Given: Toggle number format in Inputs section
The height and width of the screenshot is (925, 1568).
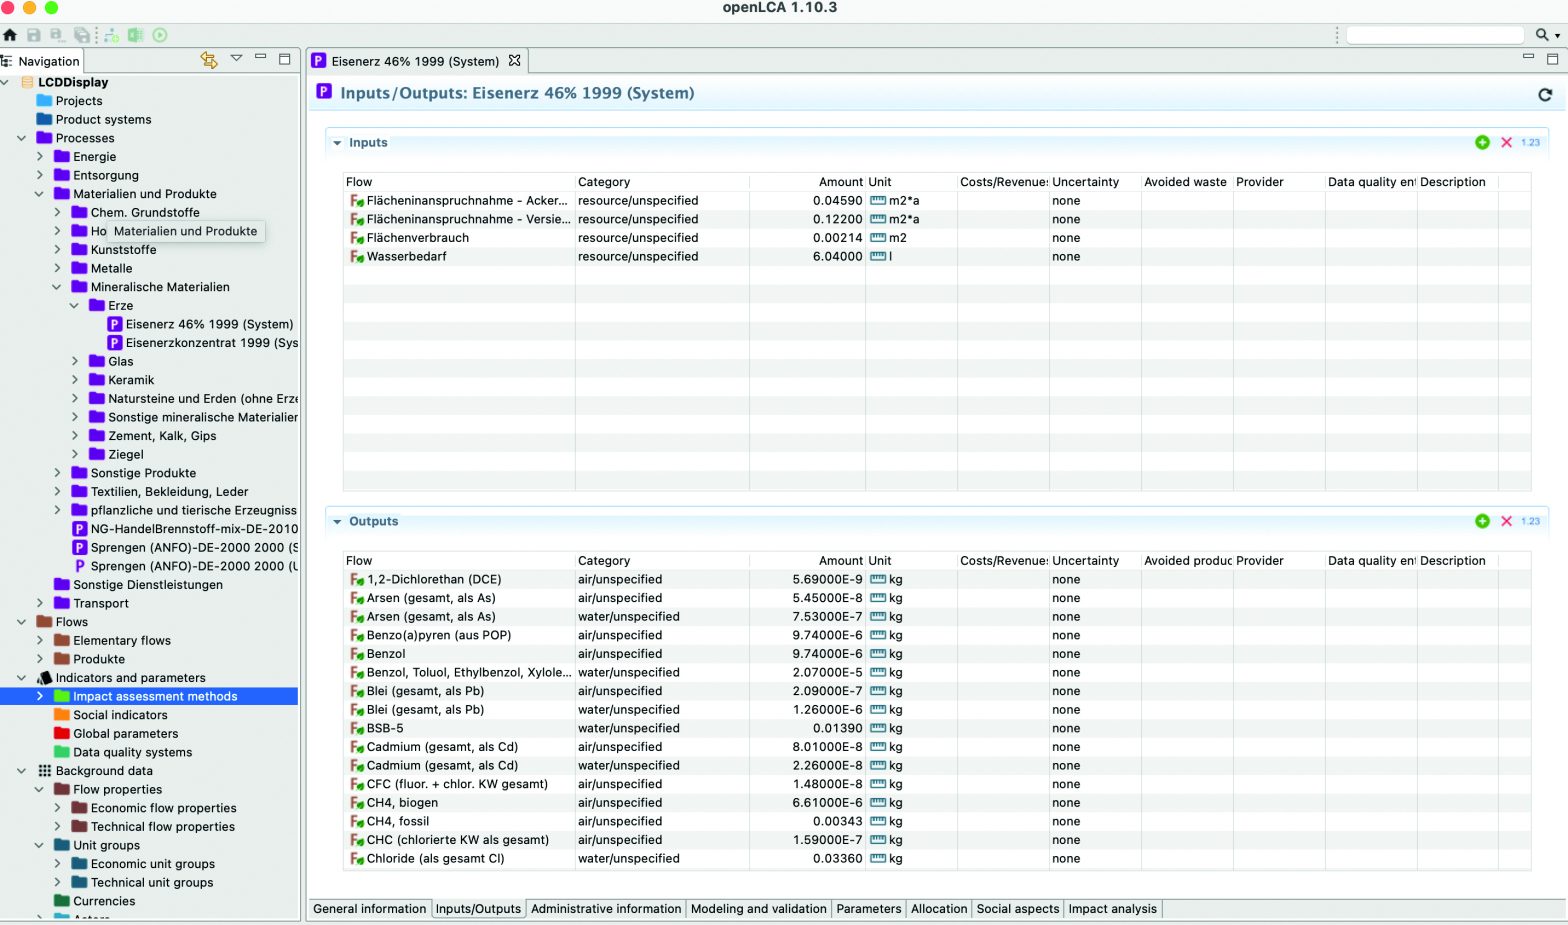Looking at the screenshot, I should (x=1531, y=143).
